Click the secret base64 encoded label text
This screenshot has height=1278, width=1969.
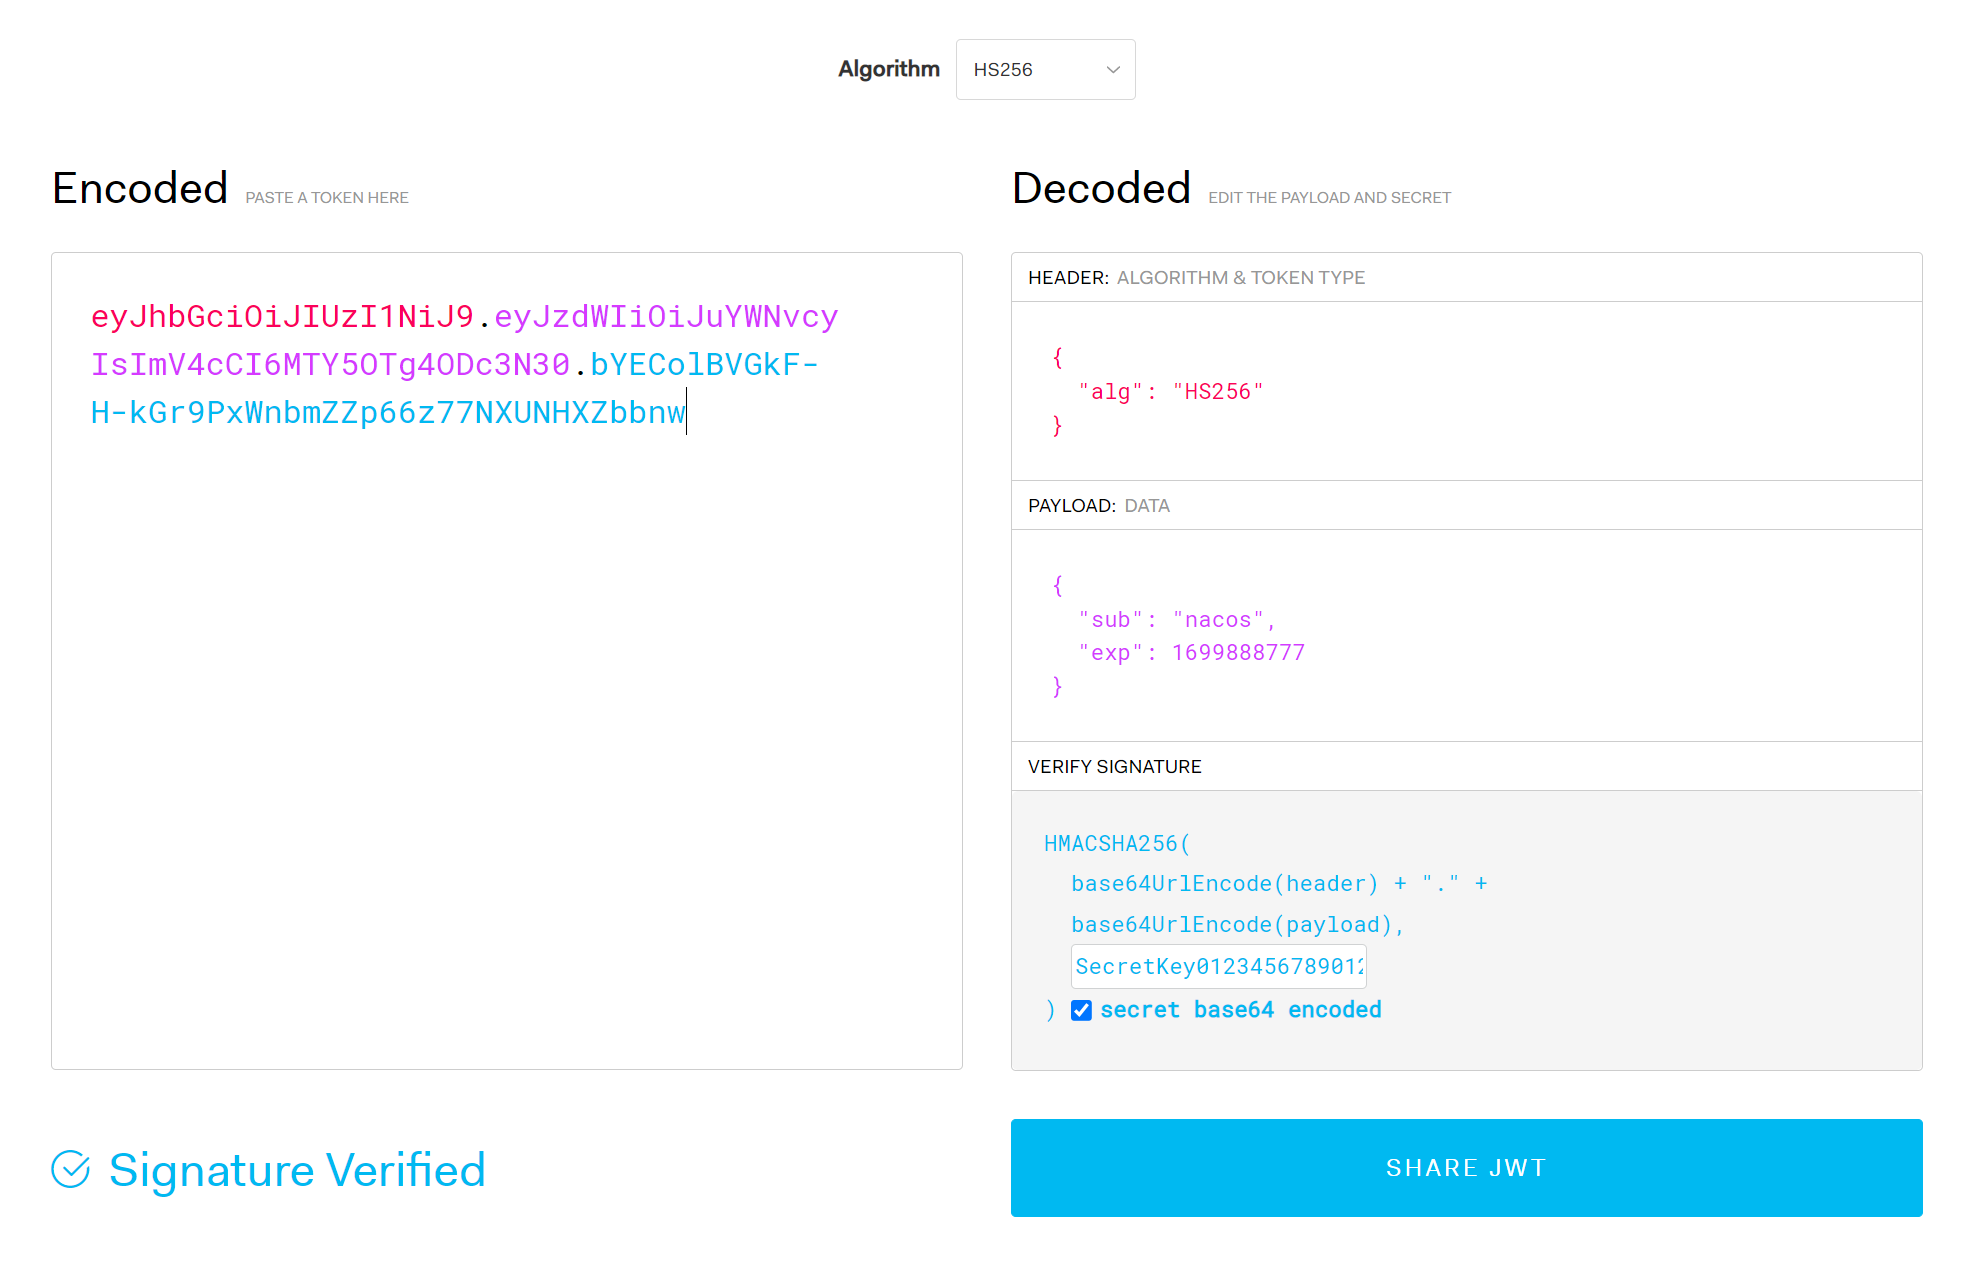[1240, 1010]
